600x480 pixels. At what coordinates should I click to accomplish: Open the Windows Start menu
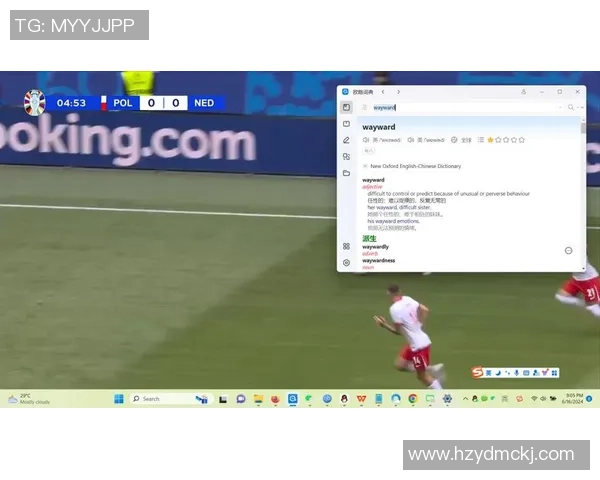[119, 398]
